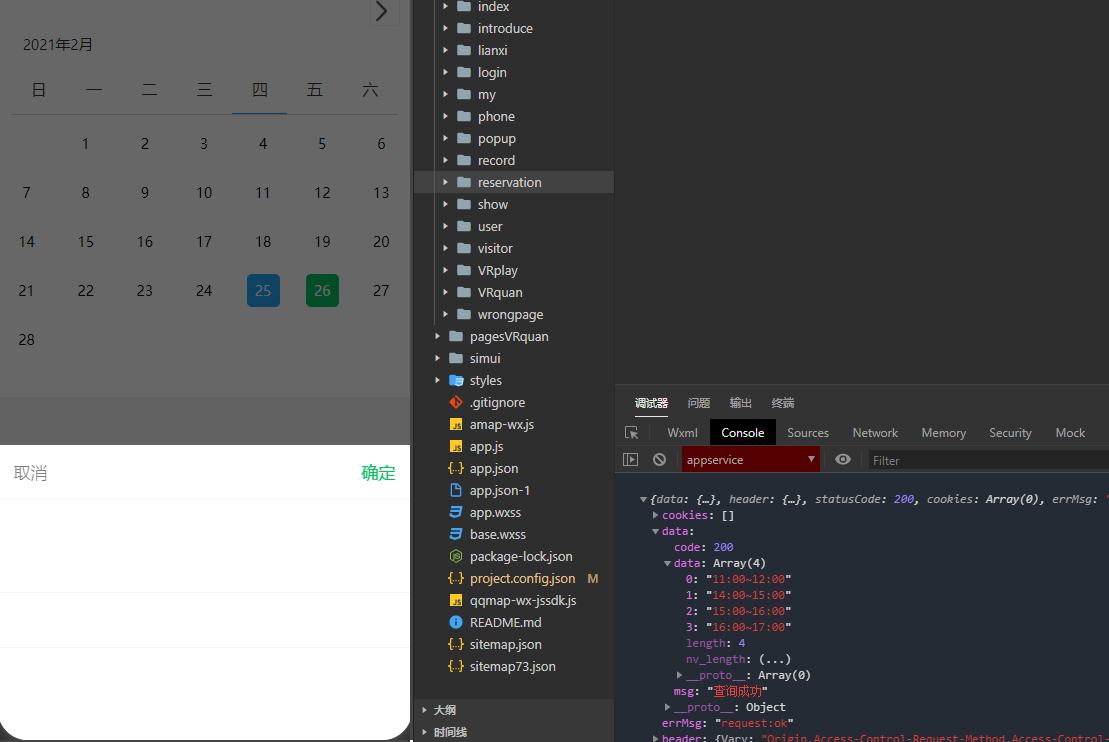Switch to the 终端 terminal tab
Image resolution: width=1109 pixels, height=742 pixels.
tap(783, 403)
